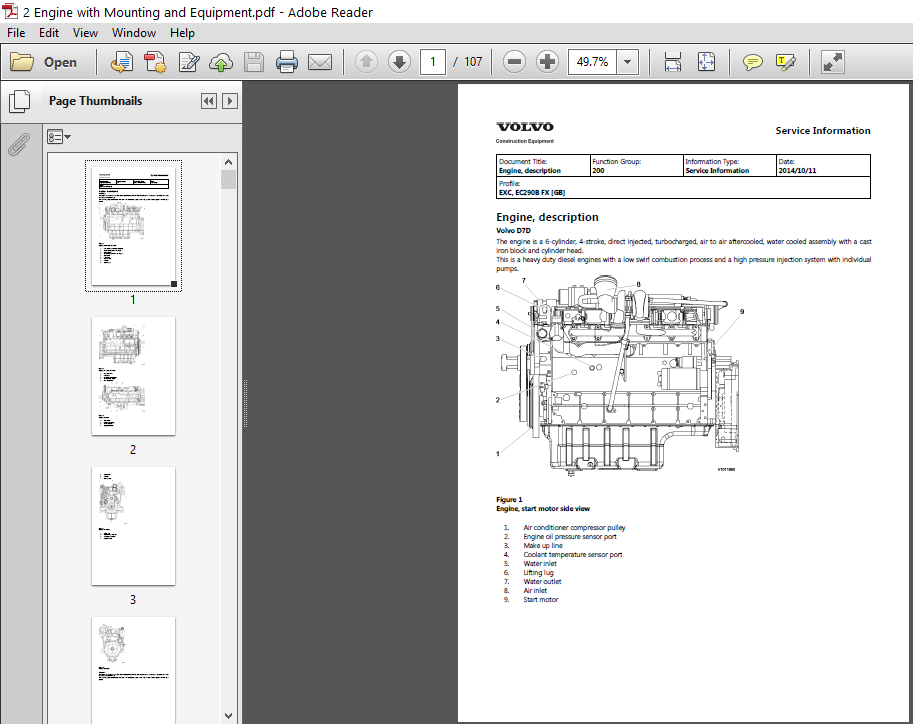Click 'Air inlet' list item
Screen dimensions: 913x724
click(x=535, y=591)
